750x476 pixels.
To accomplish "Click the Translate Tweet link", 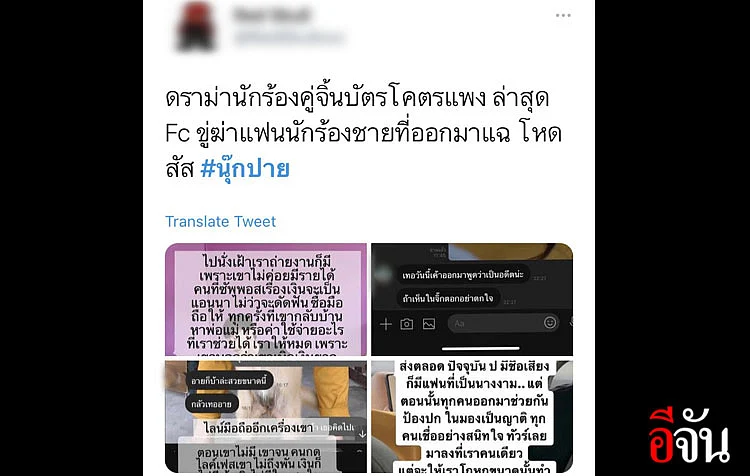I will point(221,221).
